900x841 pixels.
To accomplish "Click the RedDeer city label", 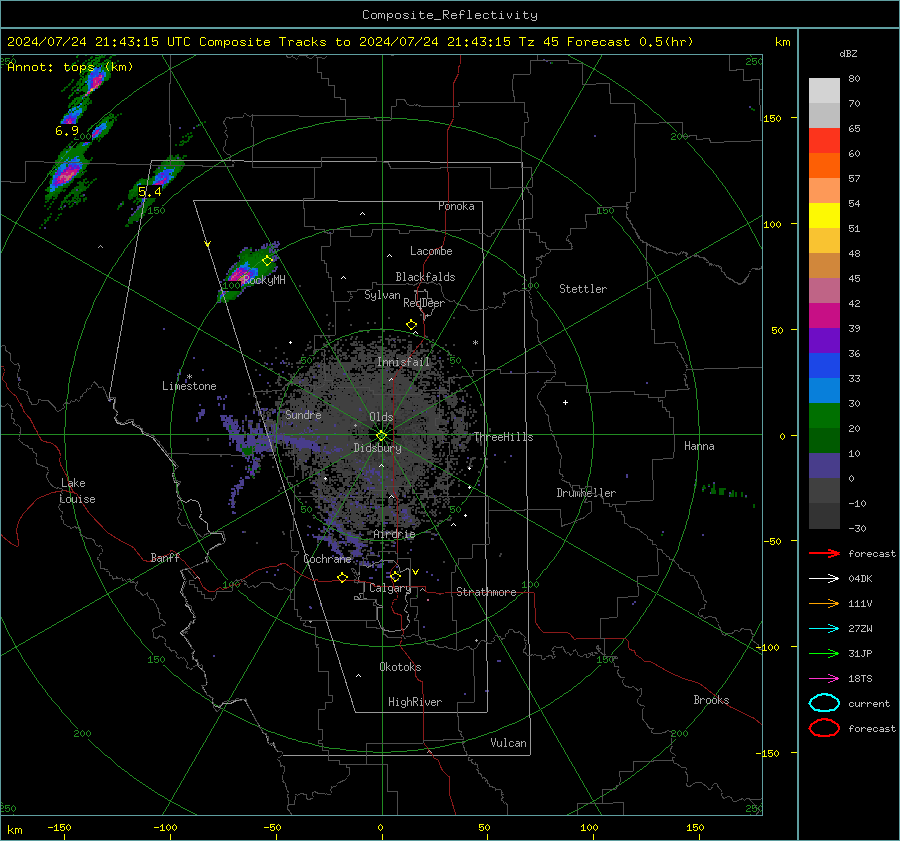I will (424, 303).
